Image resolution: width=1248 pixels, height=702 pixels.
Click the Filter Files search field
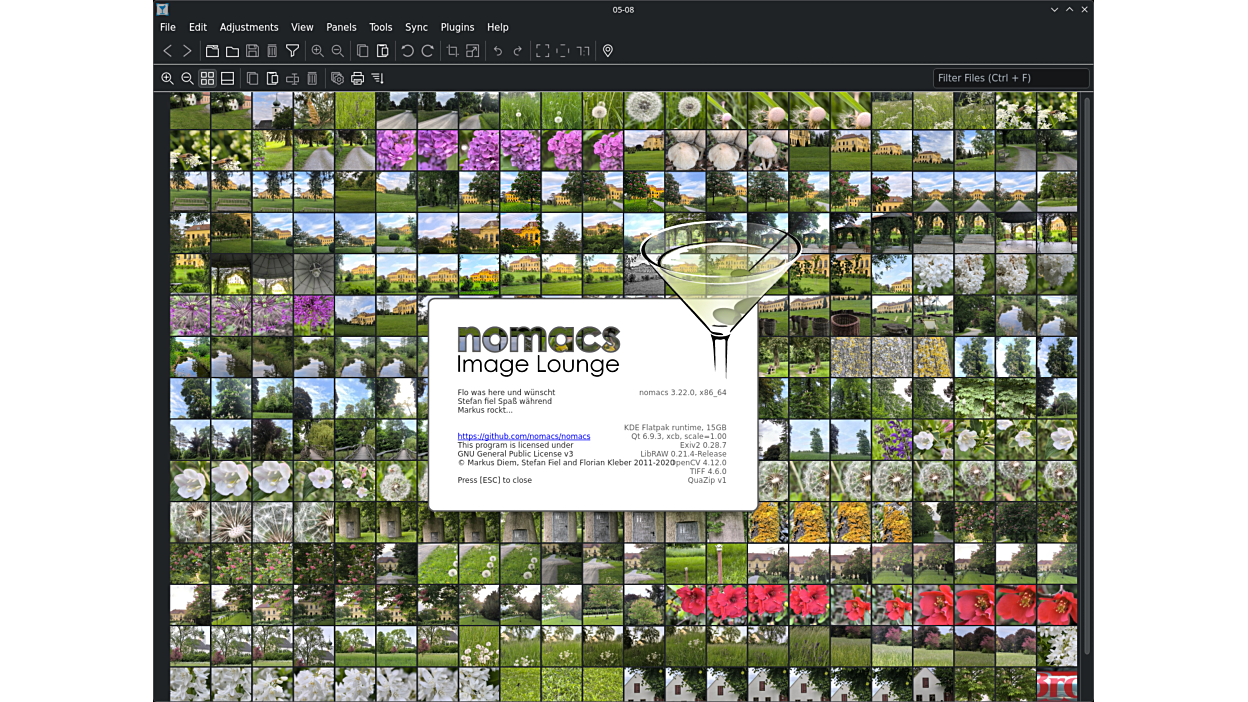(x=1010, y=78)
